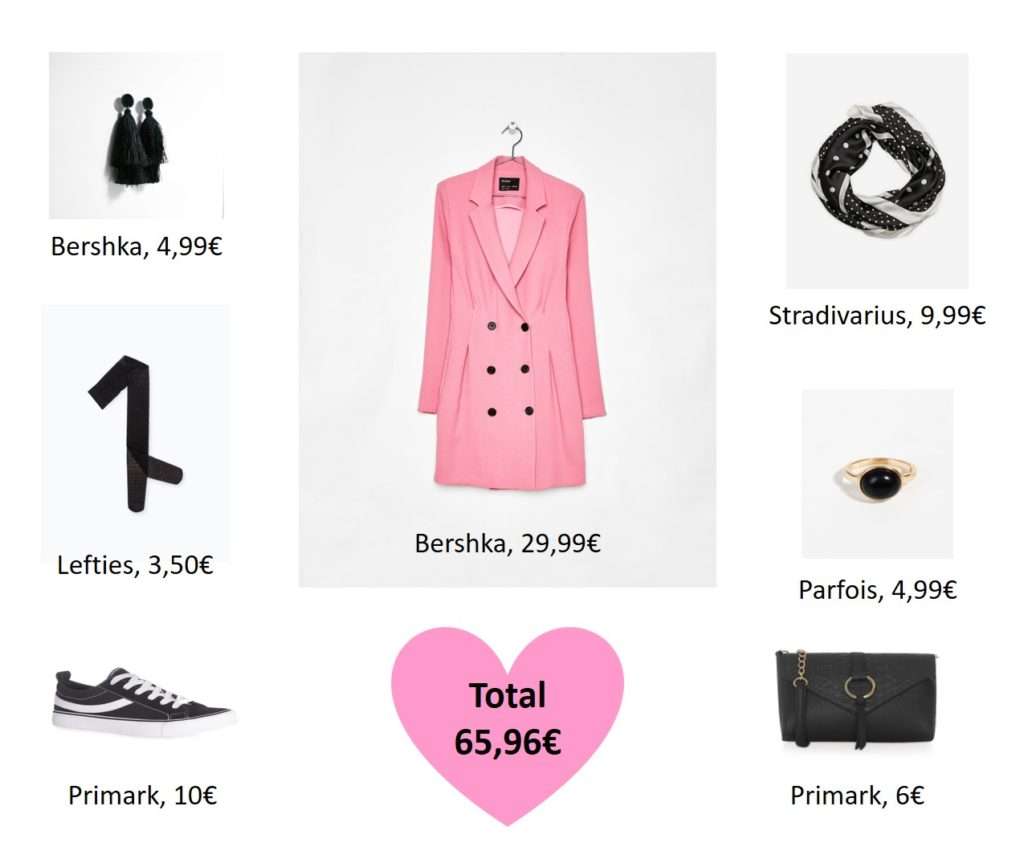Select the Bershka, 29,99€ label
This screenshot has width=1024, height=867.
507,544
